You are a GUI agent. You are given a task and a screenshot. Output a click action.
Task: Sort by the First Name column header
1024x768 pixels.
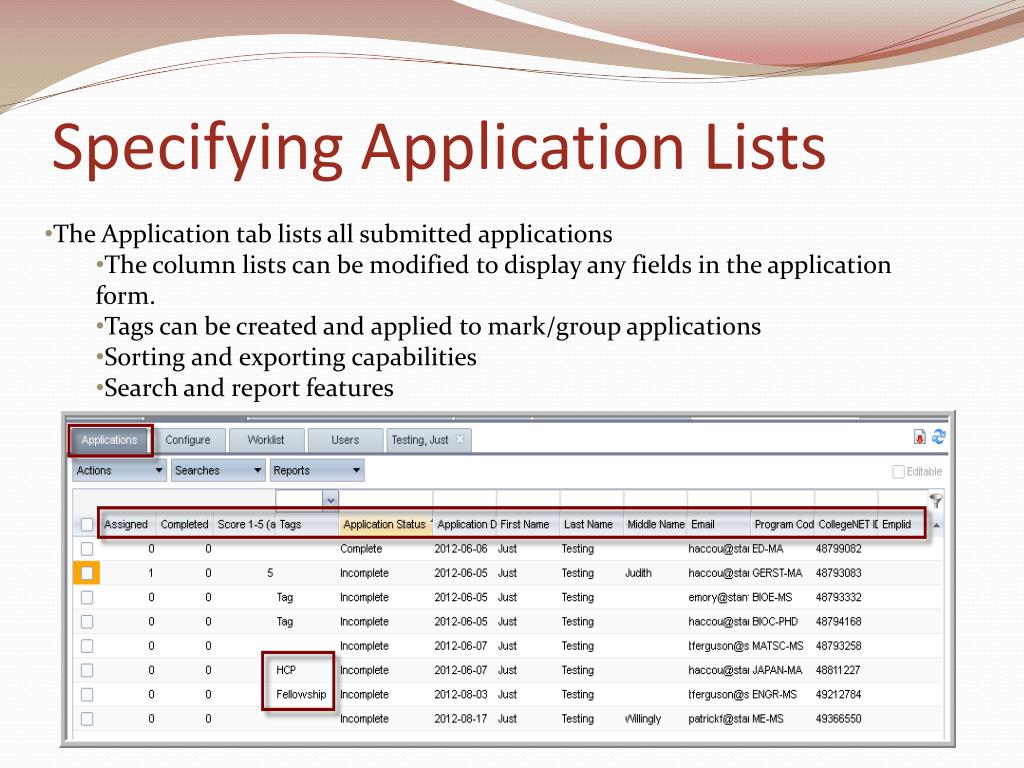pos(526,524)
